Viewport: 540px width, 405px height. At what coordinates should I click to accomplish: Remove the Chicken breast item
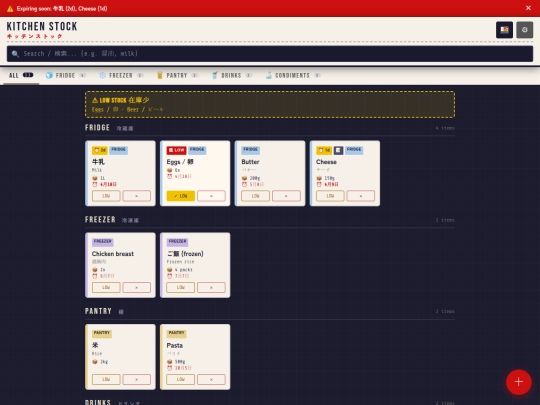137,287
